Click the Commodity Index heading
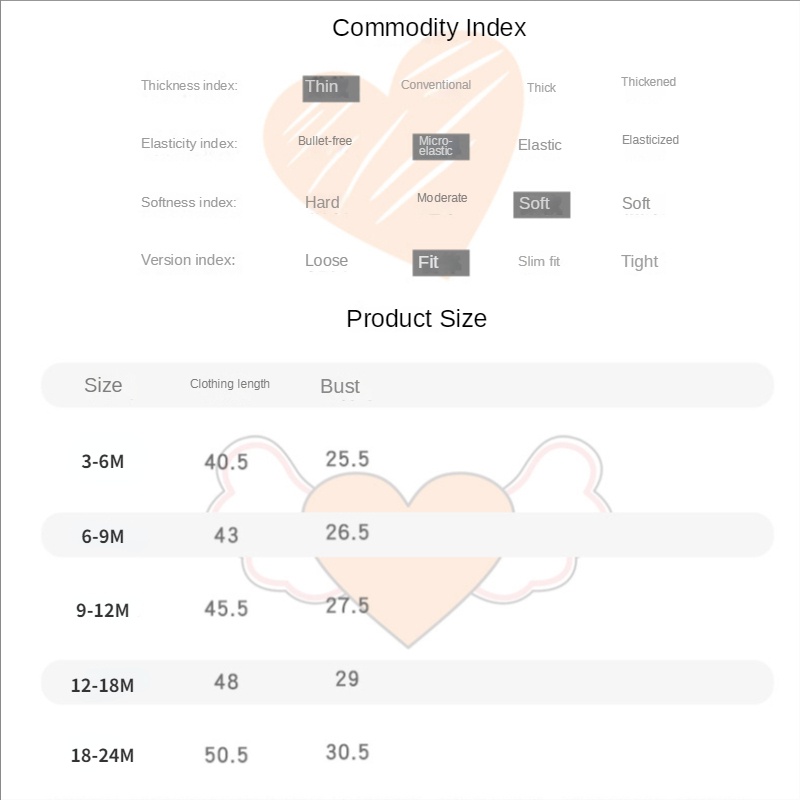800x800 pixels. tap(429, 28)
